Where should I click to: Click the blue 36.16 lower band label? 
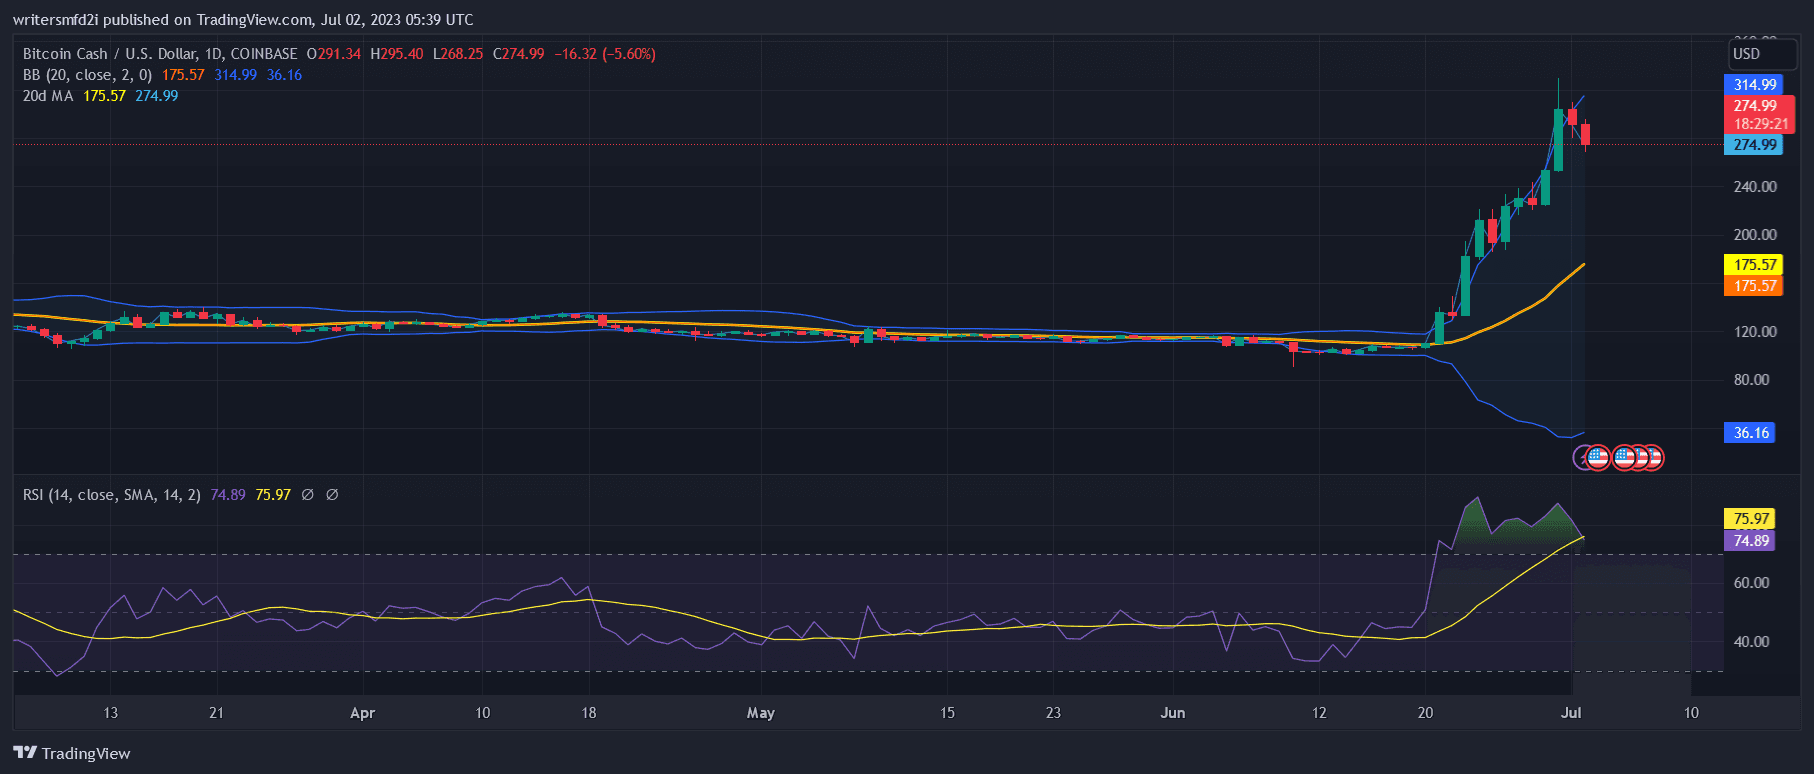[x=1750, y=433]
